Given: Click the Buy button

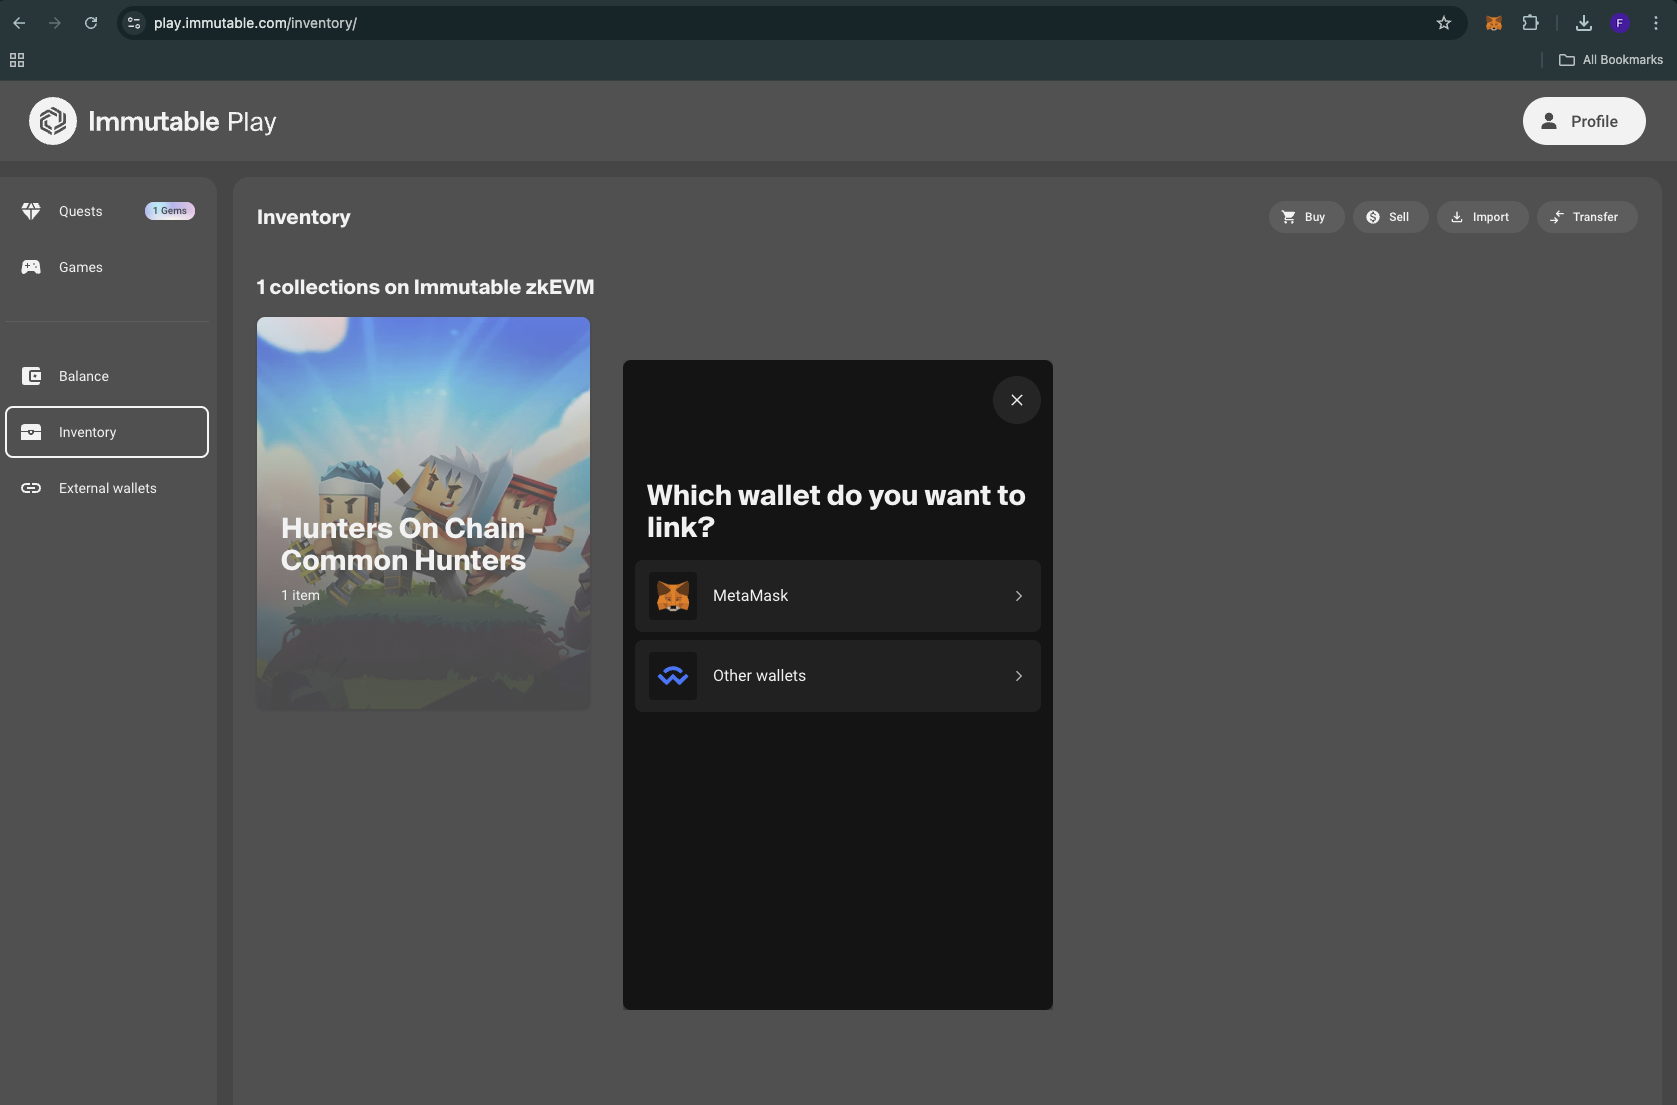Looking at the screenshot, I should [1306, 217].
